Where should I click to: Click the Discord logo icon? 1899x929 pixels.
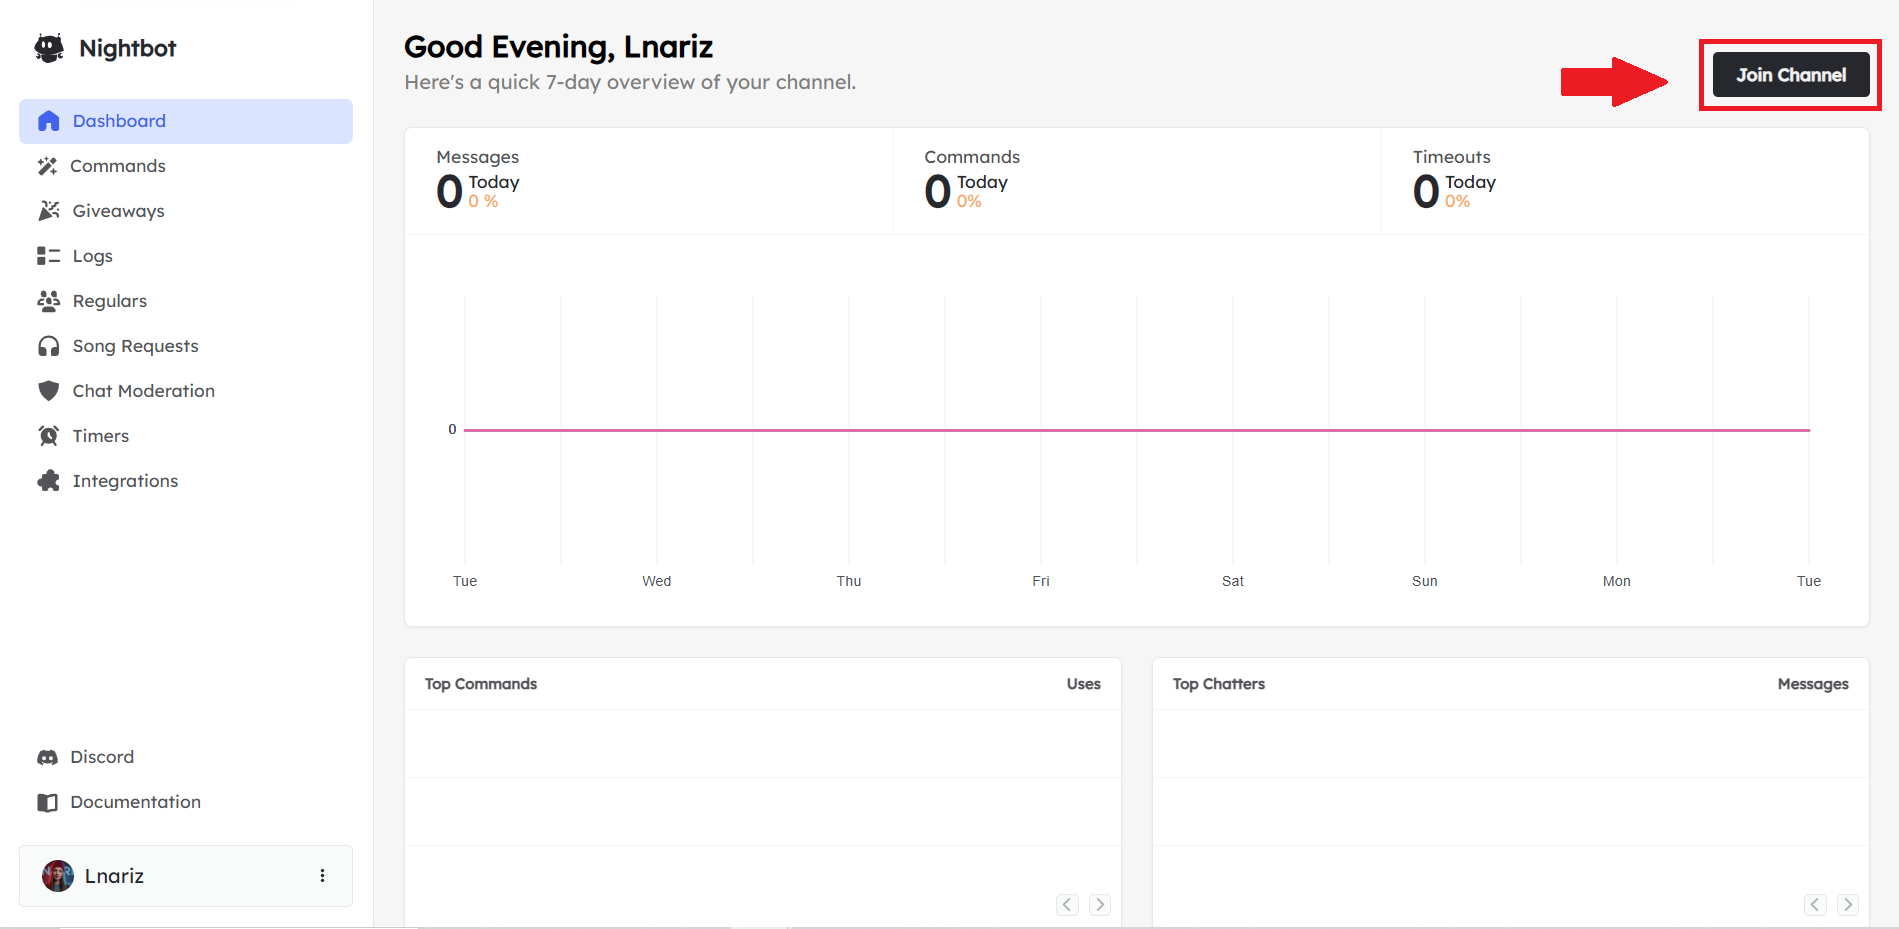tap(47, 757)
